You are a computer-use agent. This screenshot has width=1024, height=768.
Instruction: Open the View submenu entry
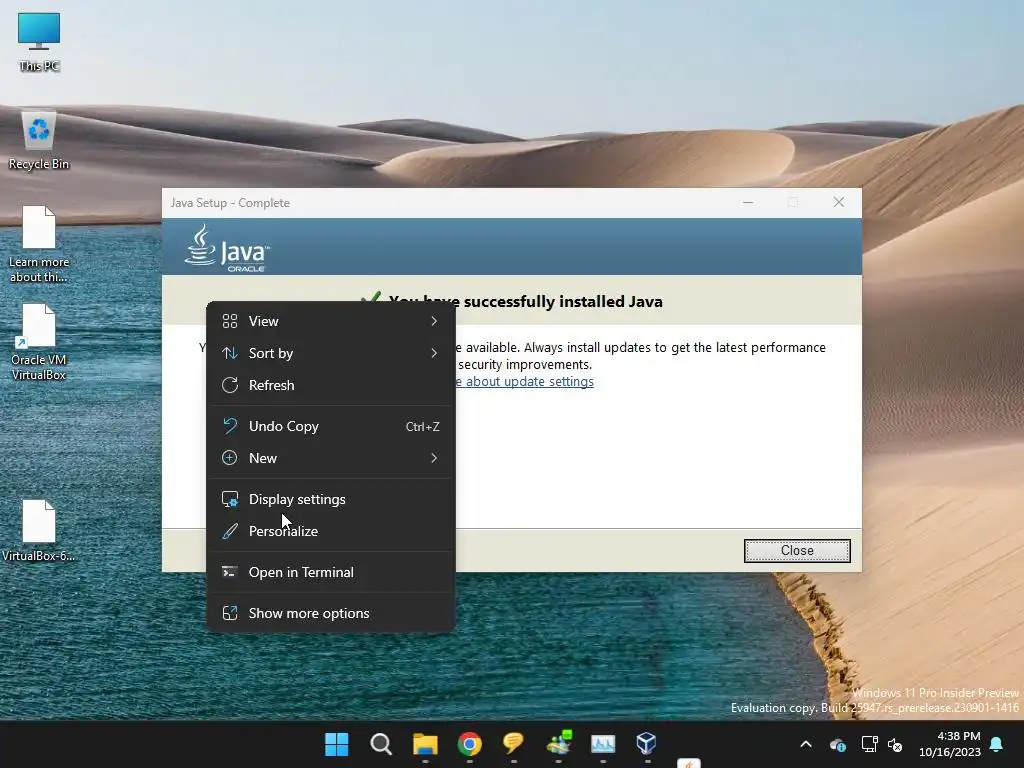coord(330,321)
